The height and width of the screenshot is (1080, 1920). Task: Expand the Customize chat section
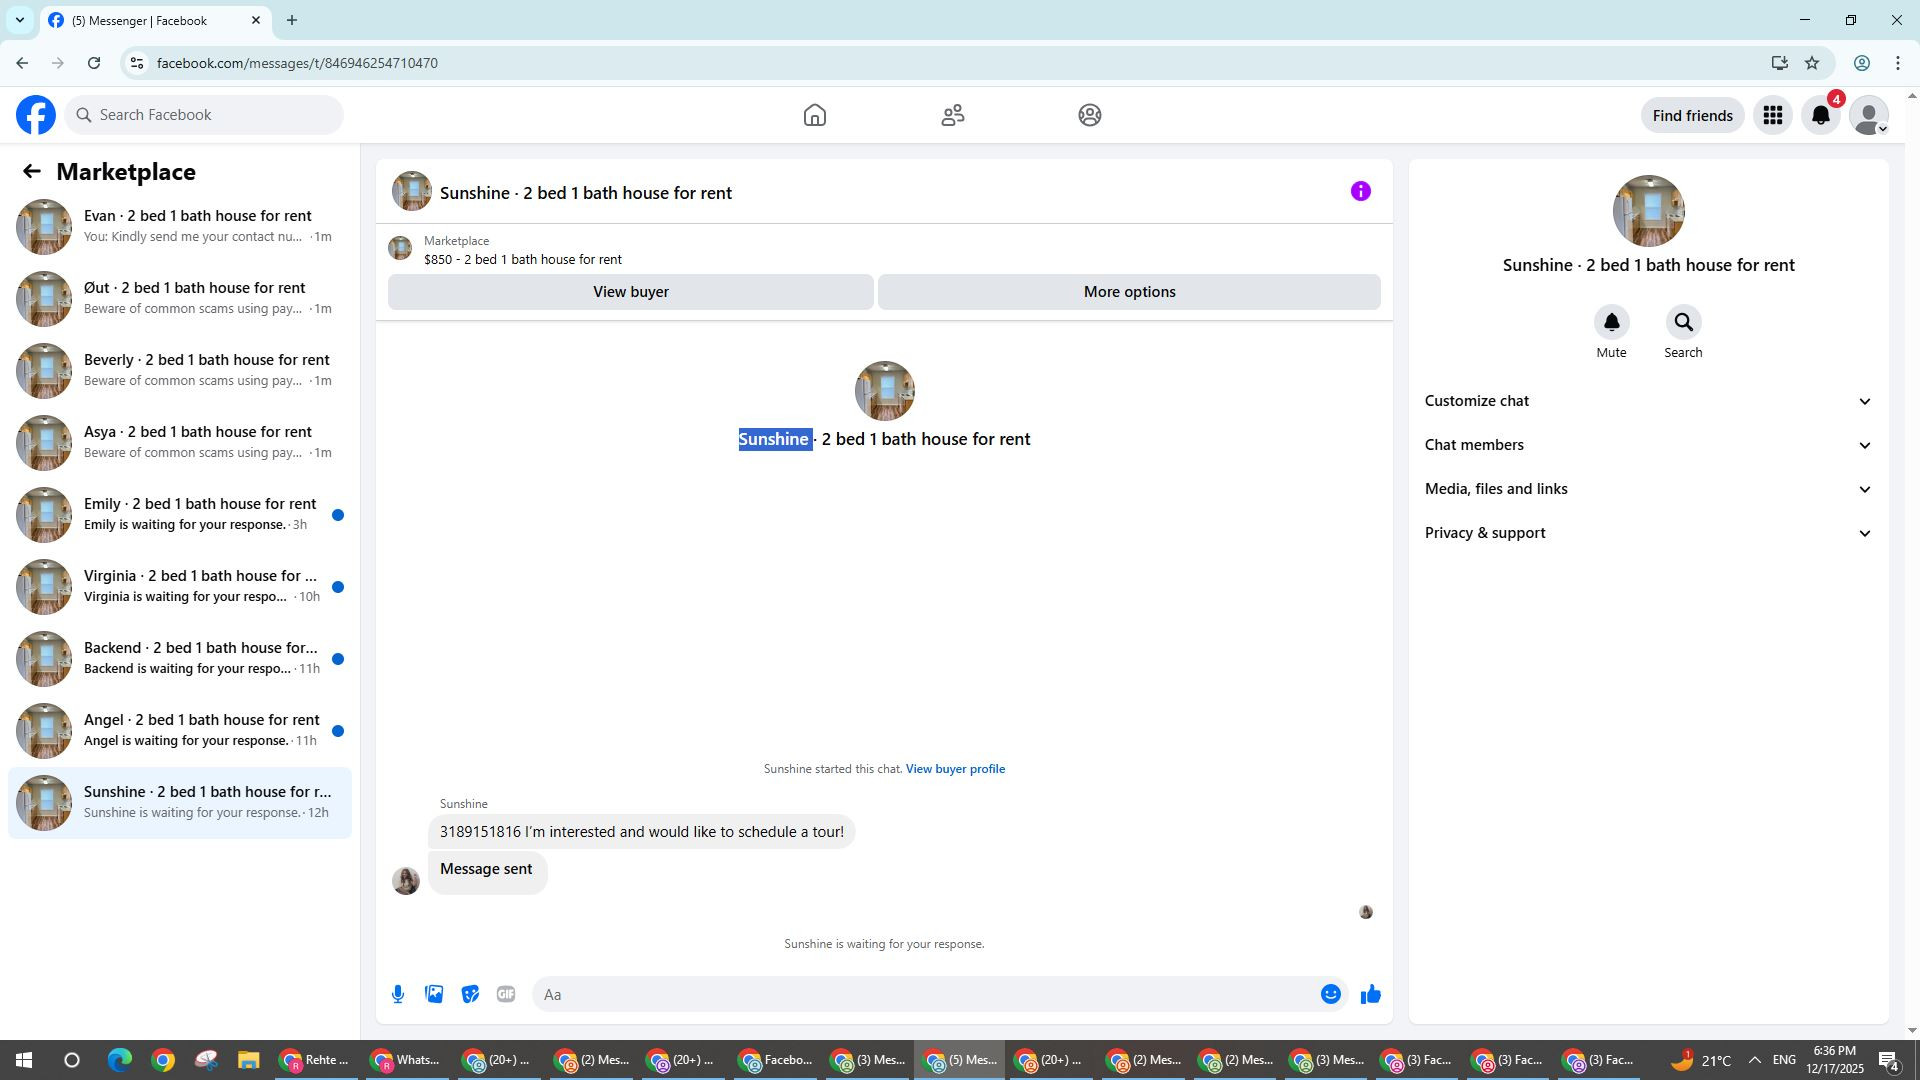point(1647,401)
